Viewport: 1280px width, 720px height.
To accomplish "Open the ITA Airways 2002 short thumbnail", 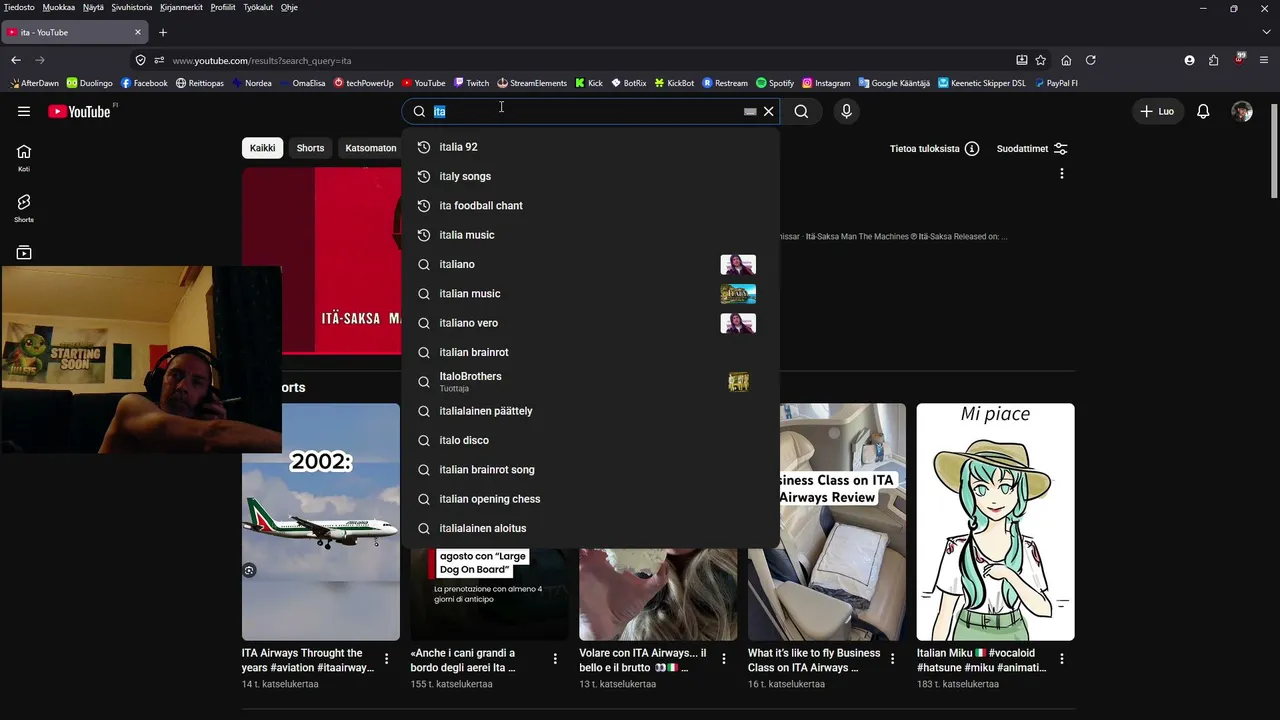I will [x=320, y=522].
